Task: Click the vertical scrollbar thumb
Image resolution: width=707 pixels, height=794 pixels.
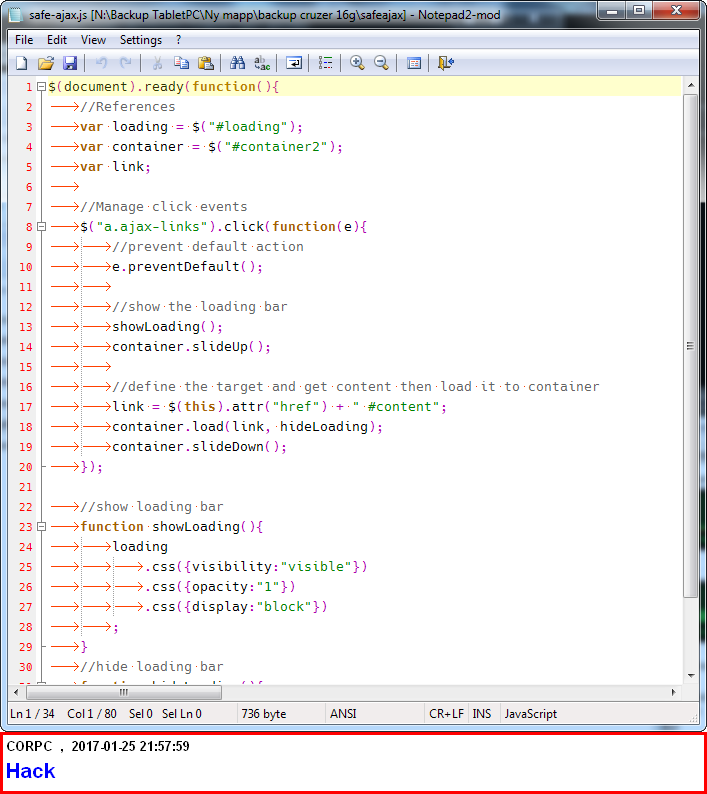Action: [691, 346]
